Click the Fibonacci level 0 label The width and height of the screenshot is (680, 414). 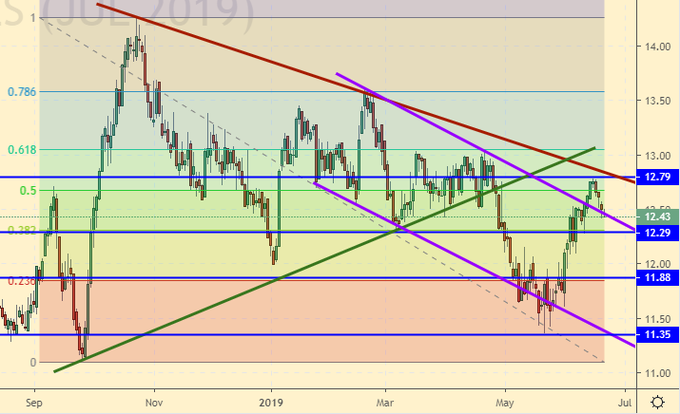pyautogui.click(x=34, y=362)
